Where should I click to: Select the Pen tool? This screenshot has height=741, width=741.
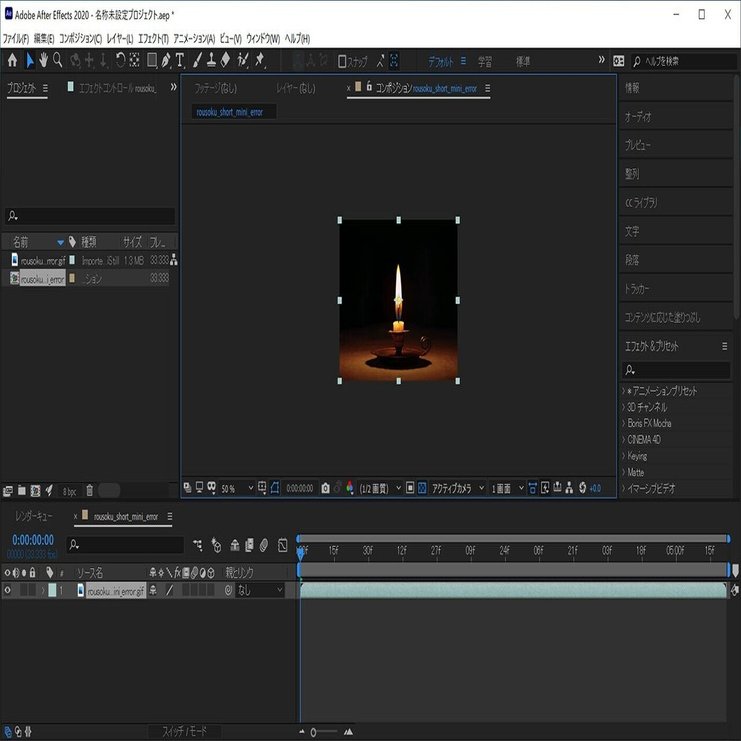165,60
